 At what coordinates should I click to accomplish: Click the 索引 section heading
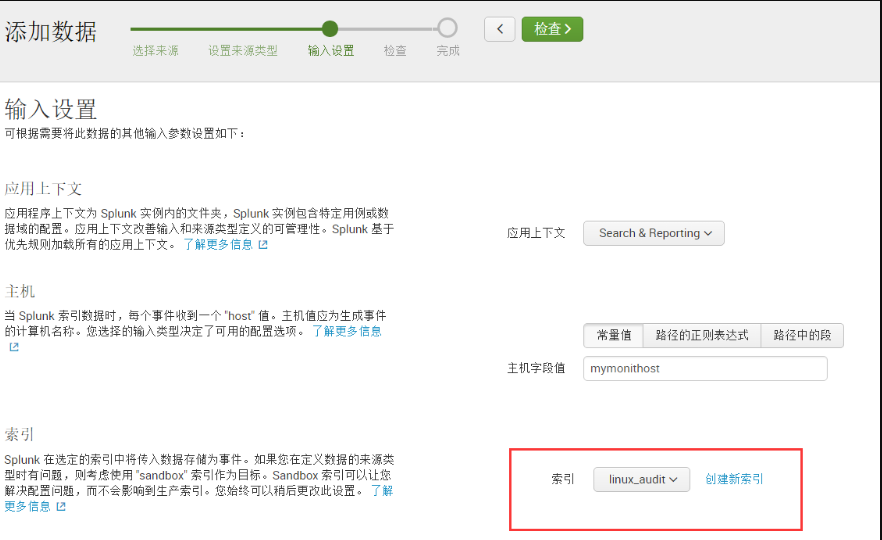coord(20,434)
